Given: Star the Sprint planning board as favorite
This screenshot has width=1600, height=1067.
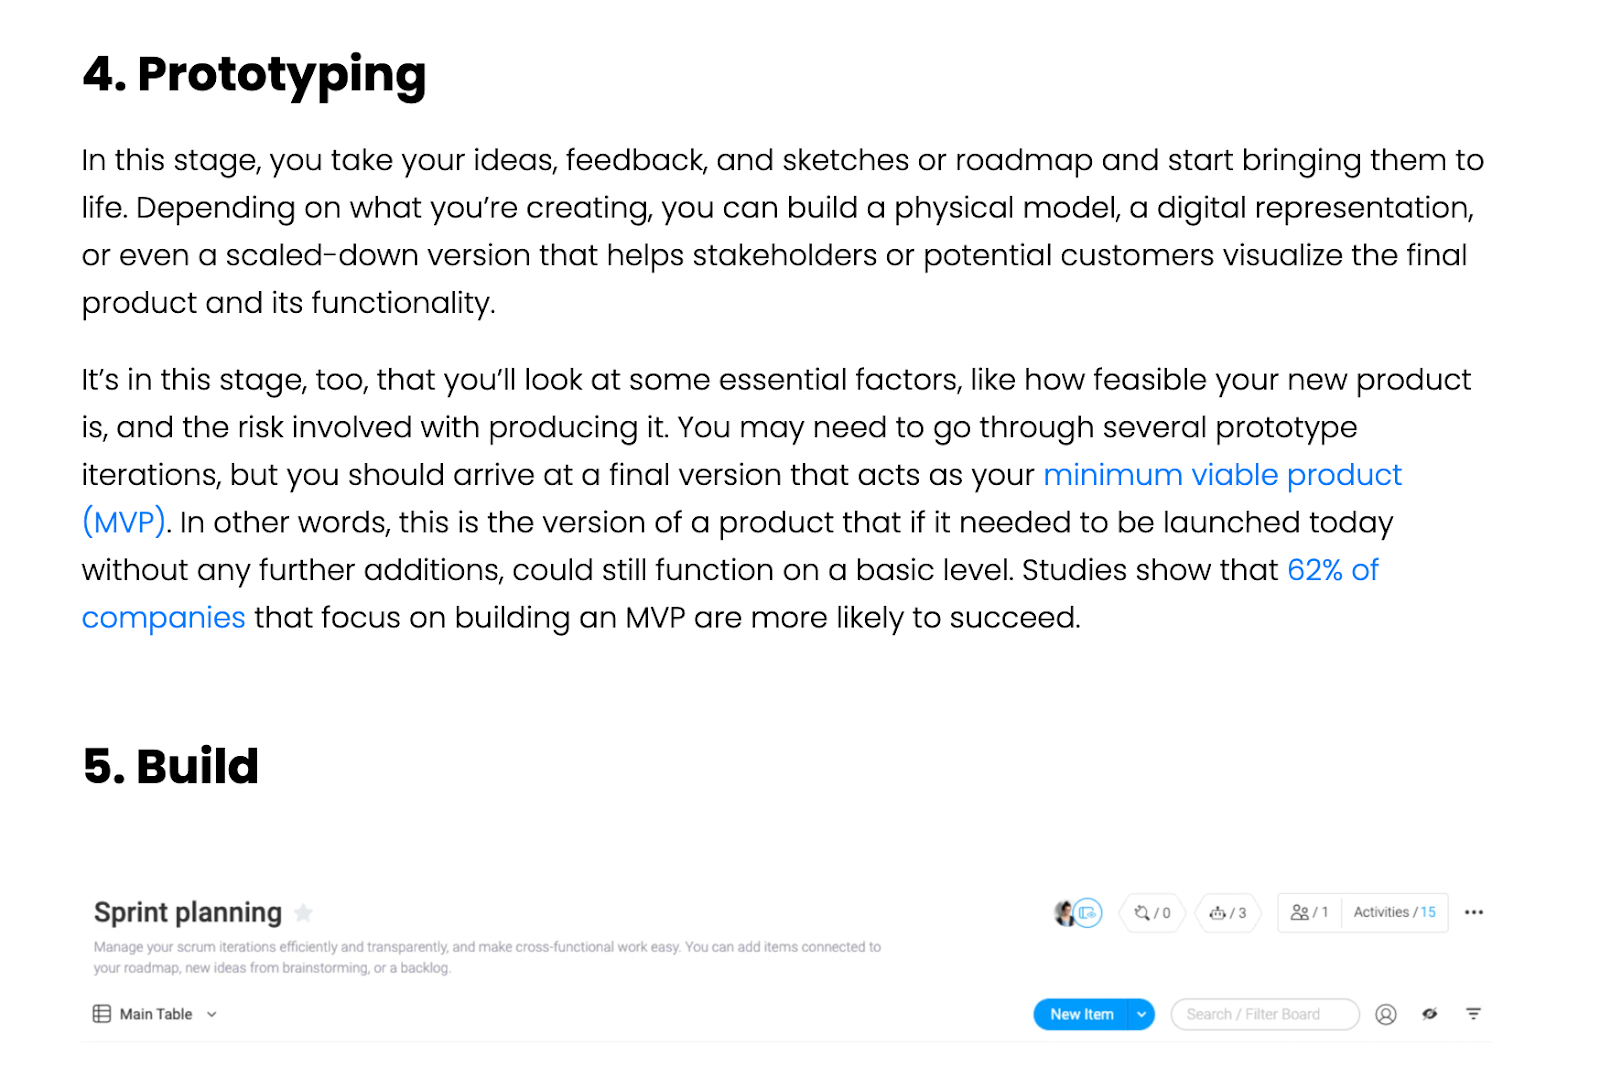Looking at the screenshot, I should pos(304,912).
